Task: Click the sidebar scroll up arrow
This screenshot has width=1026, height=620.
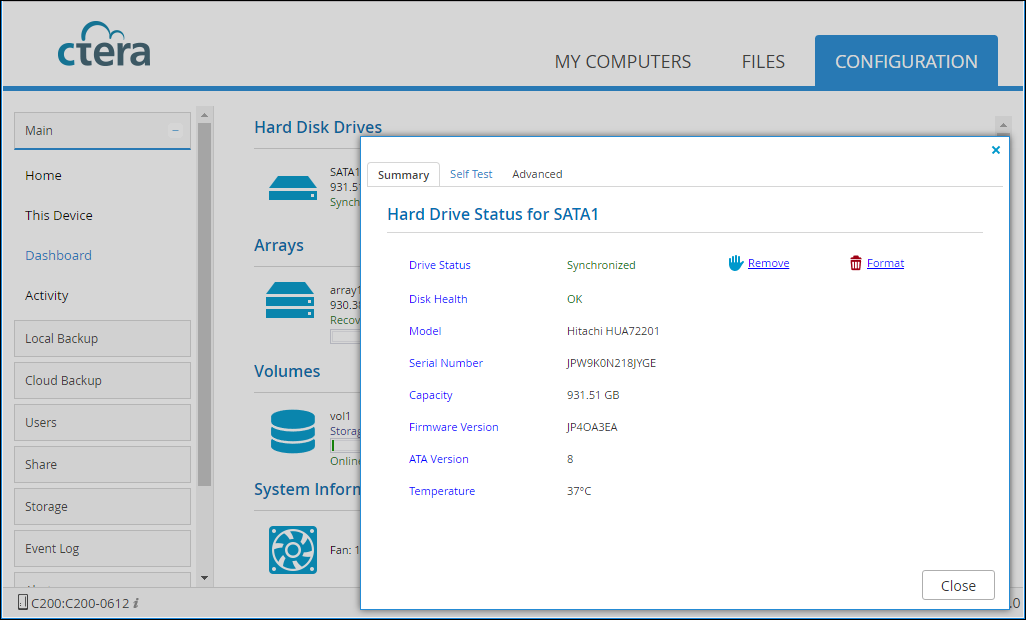Action: pos(204,115)
